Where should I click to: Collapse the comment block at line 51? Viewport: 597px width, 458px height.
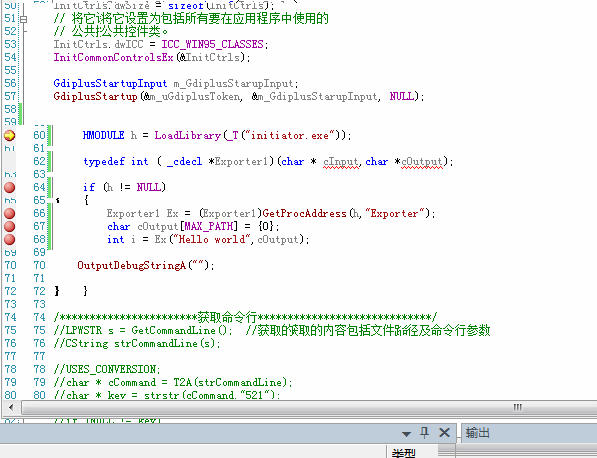coord(24,19)
